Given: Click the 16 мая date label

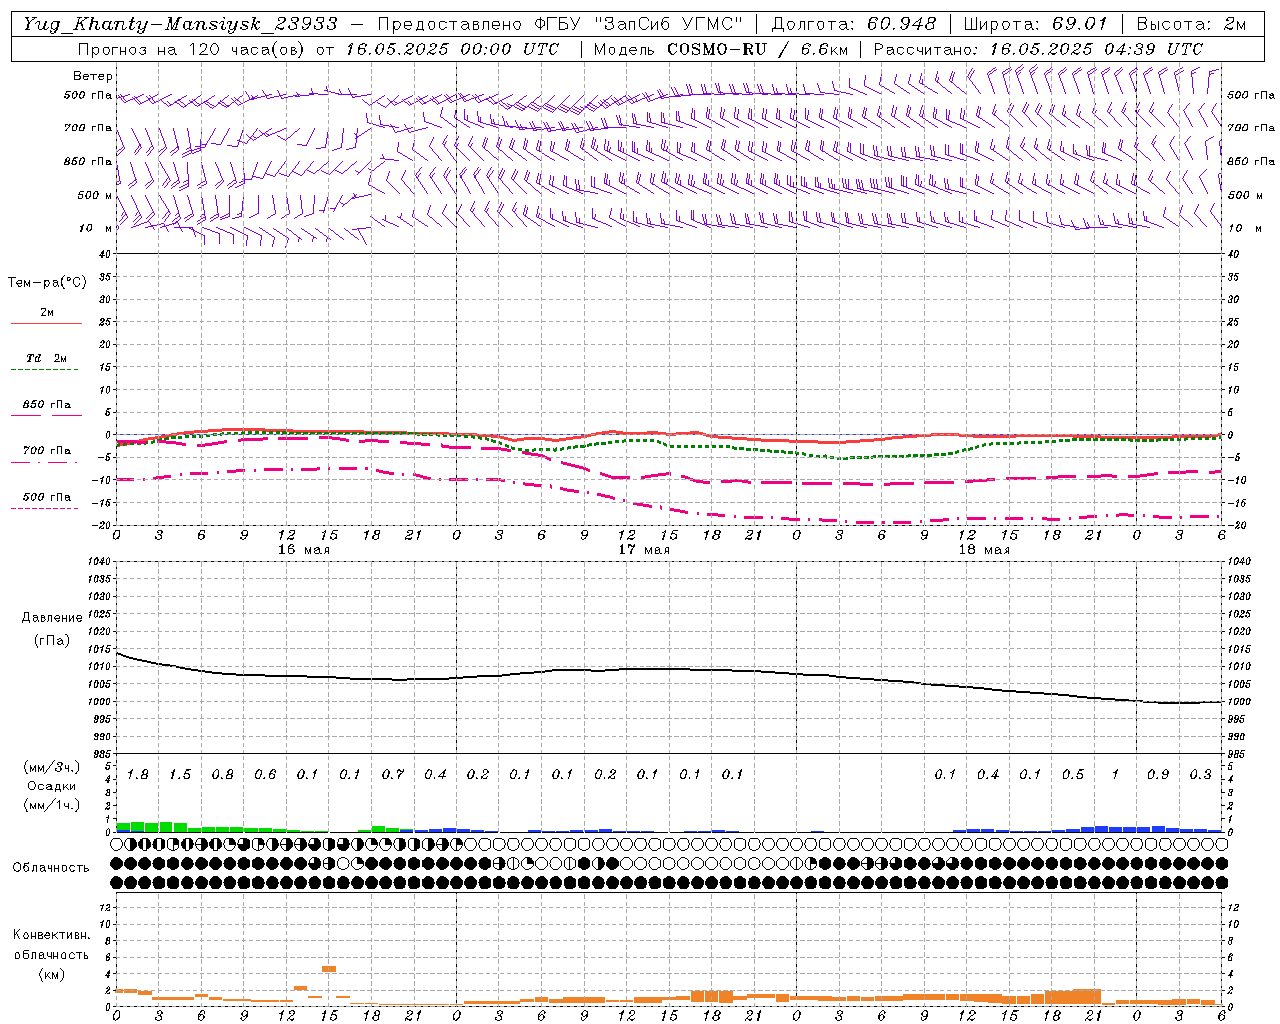Looking at the screenshot, I should 304,550.
